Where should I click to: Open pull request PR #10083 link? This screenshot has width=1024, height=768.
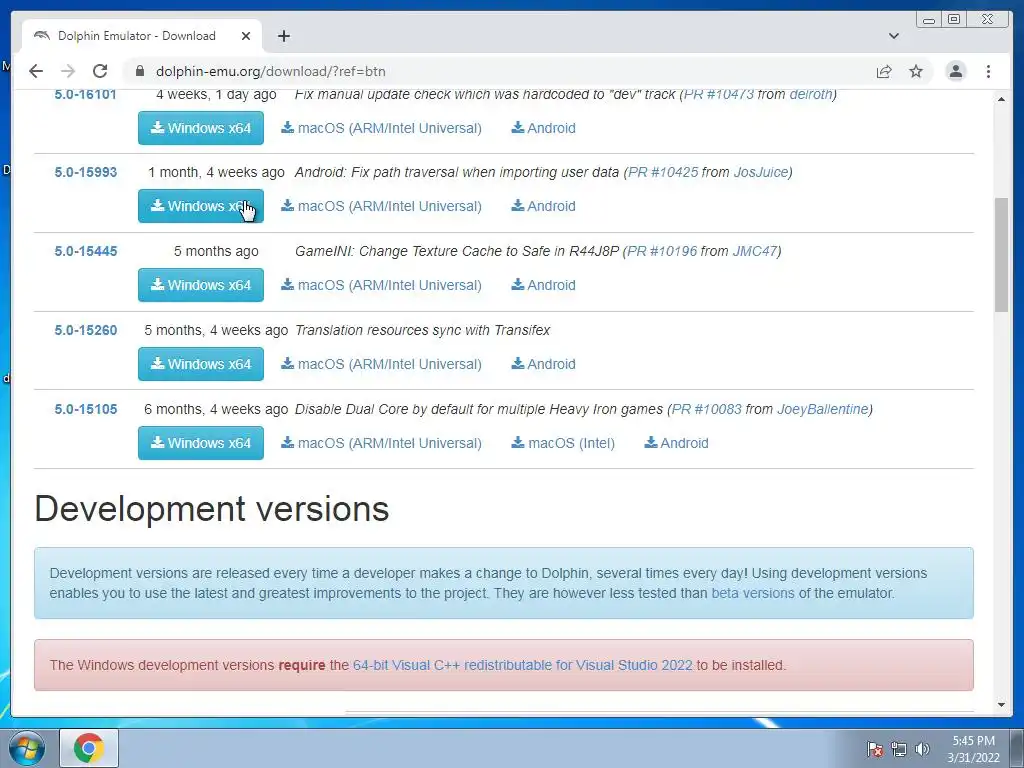point(707,409)
